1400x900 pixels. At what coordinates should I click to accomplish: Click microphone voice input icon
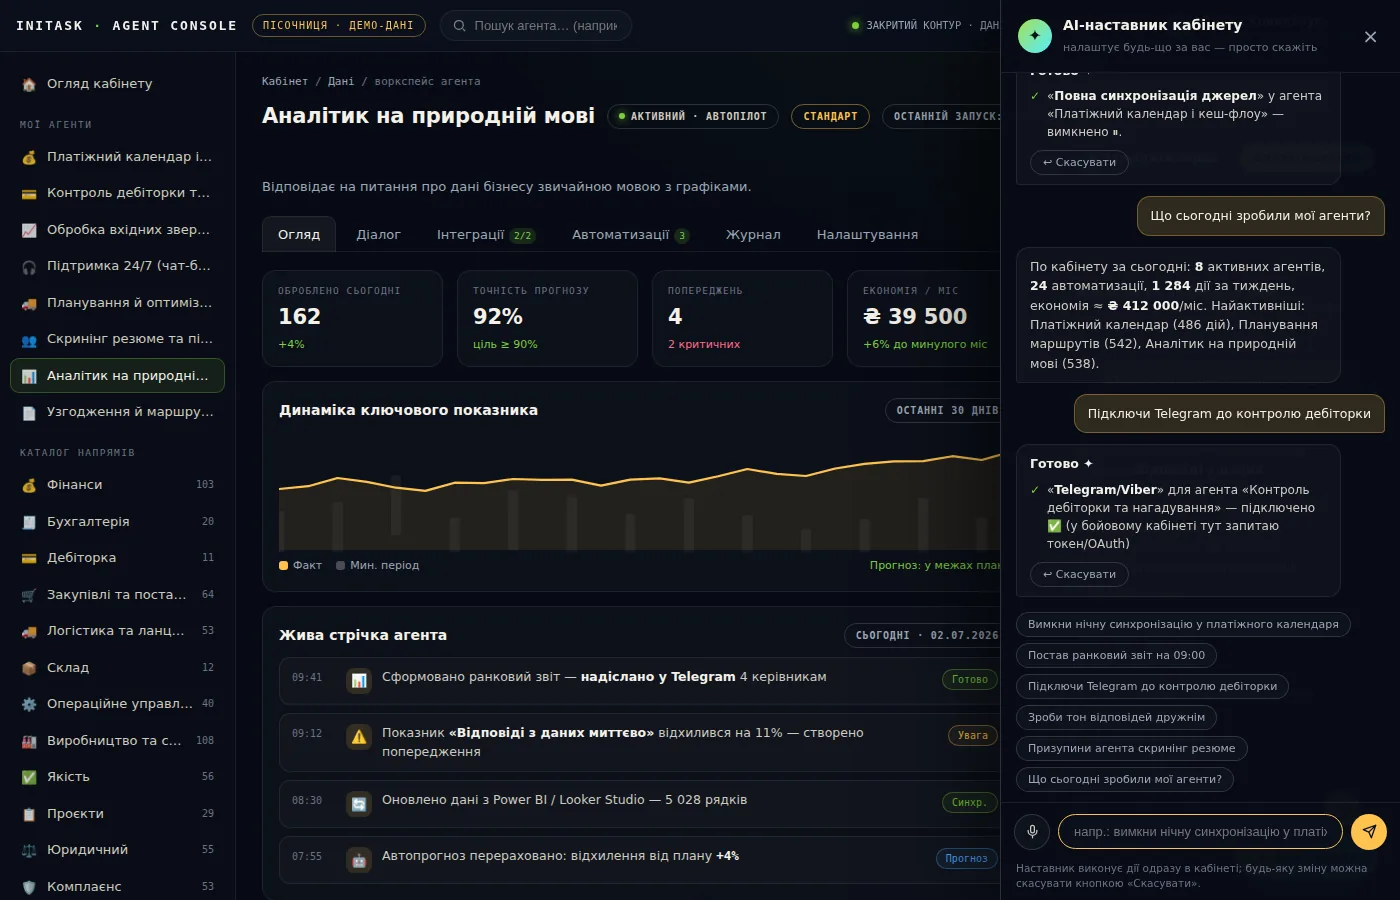[1032, 832]
